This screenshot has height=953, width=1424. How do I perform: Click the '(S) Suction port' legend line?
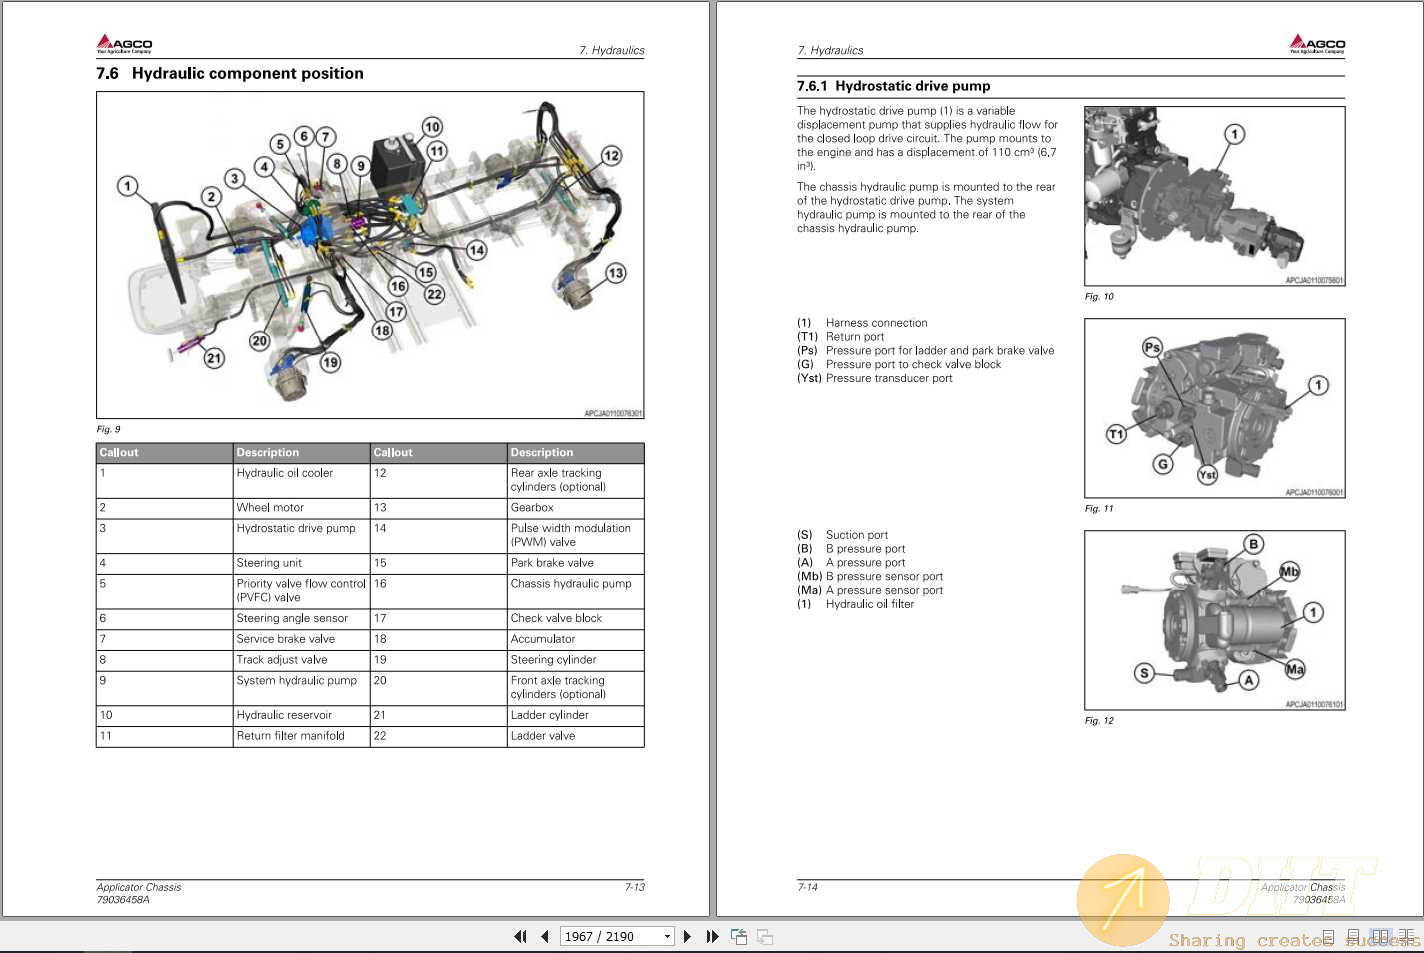pos(843,535)
